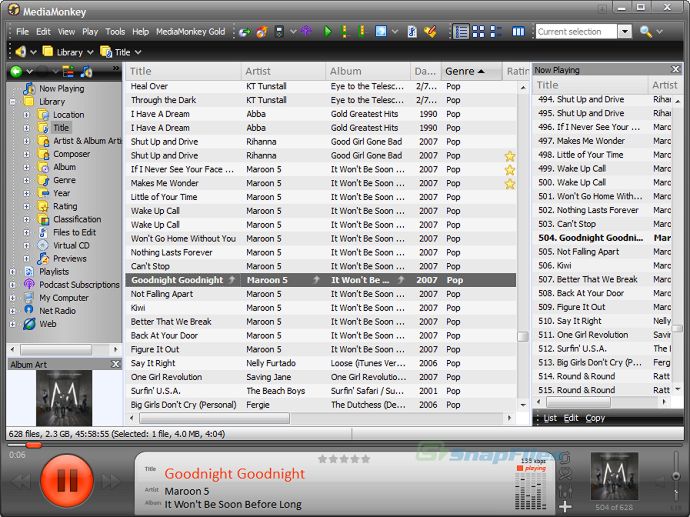The image size is (690, 517).
Task: Close the Album Art panel
Action: (115, 364)
